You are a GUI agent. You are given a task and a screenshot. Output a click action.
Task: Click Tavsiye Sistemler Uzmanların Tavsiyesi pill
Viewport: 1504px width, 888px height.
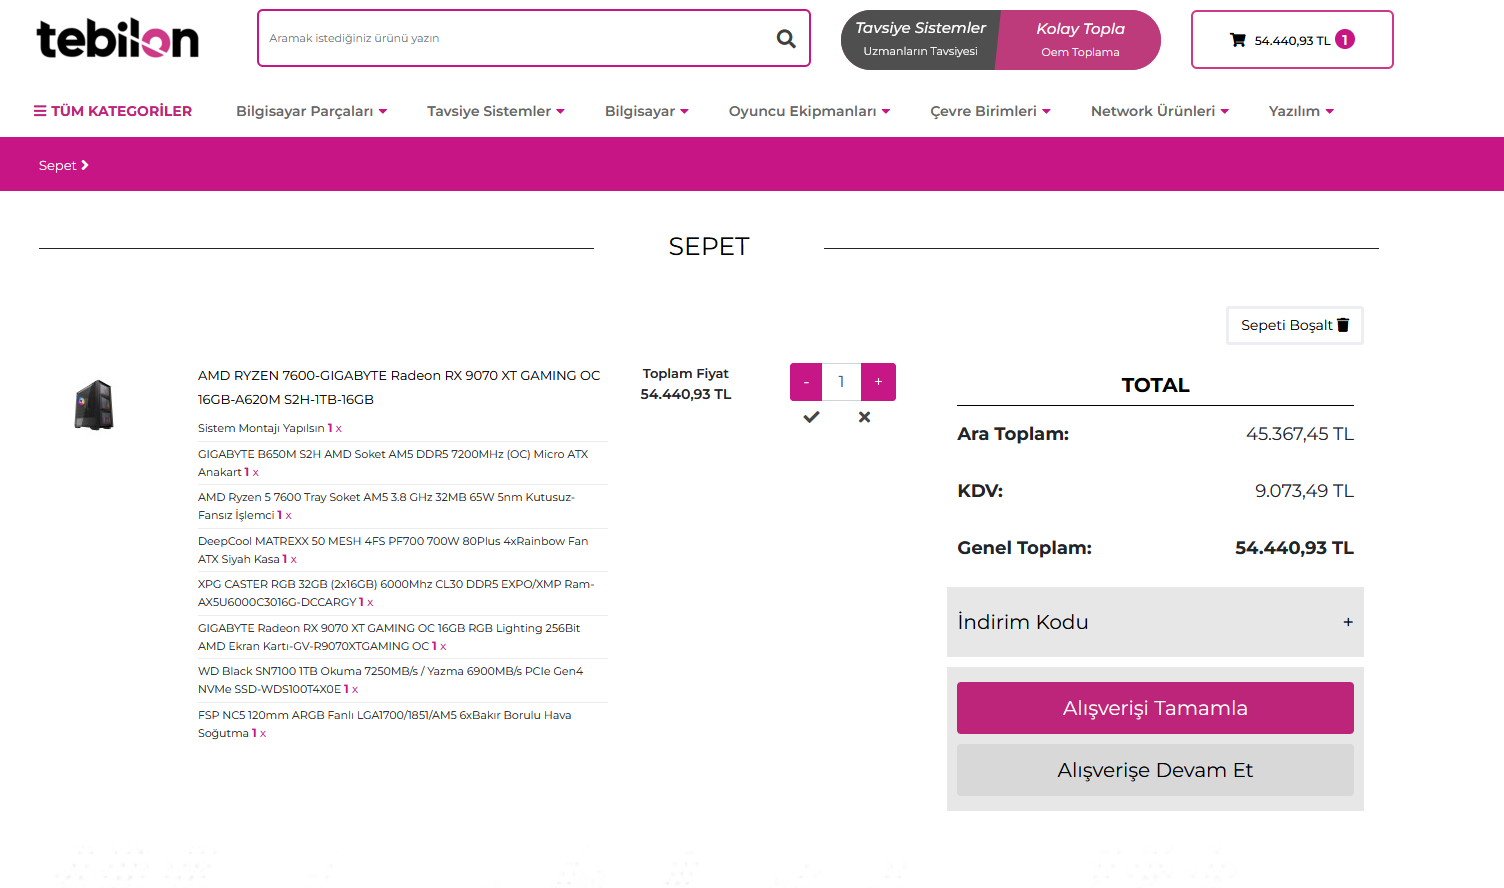tap(920, 40)
